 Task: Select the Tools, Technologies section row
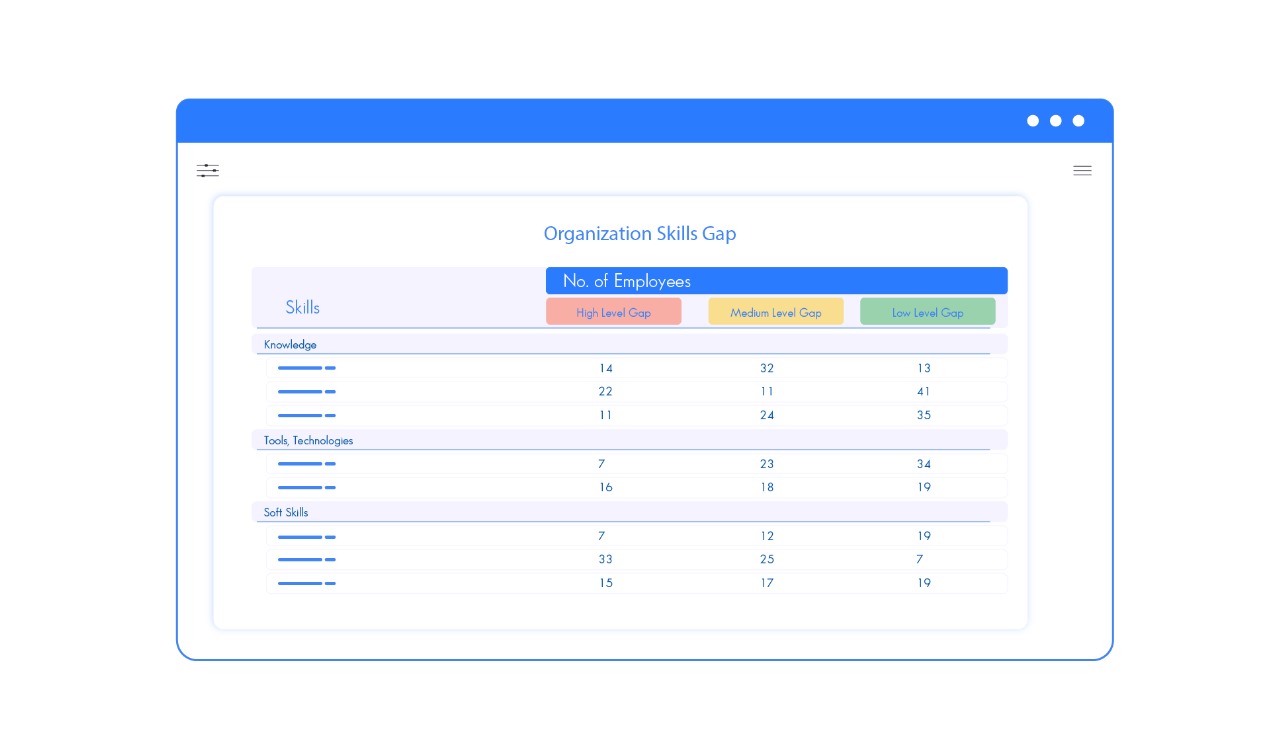[629, 441]
